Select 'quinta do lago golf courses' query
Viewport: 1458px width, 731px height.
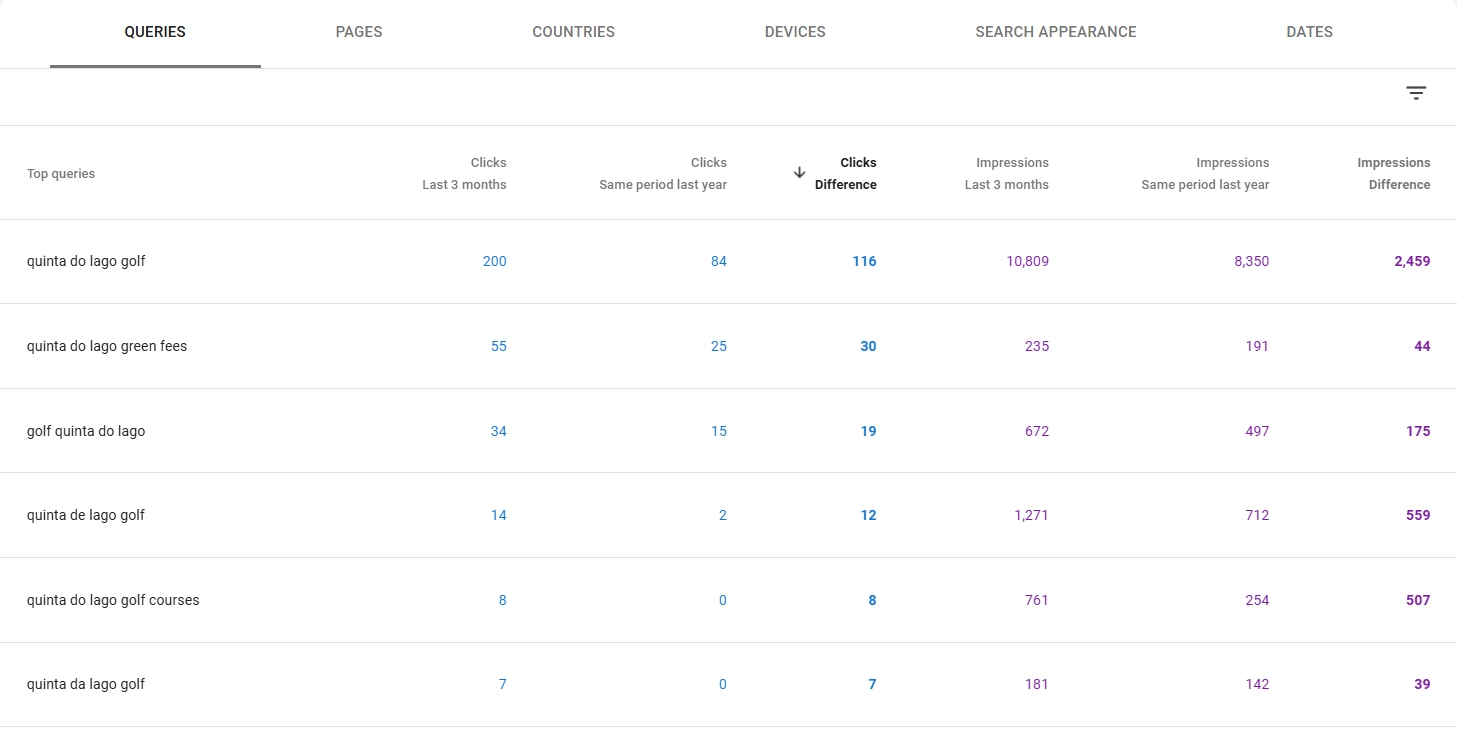click(x=112, y=600)
